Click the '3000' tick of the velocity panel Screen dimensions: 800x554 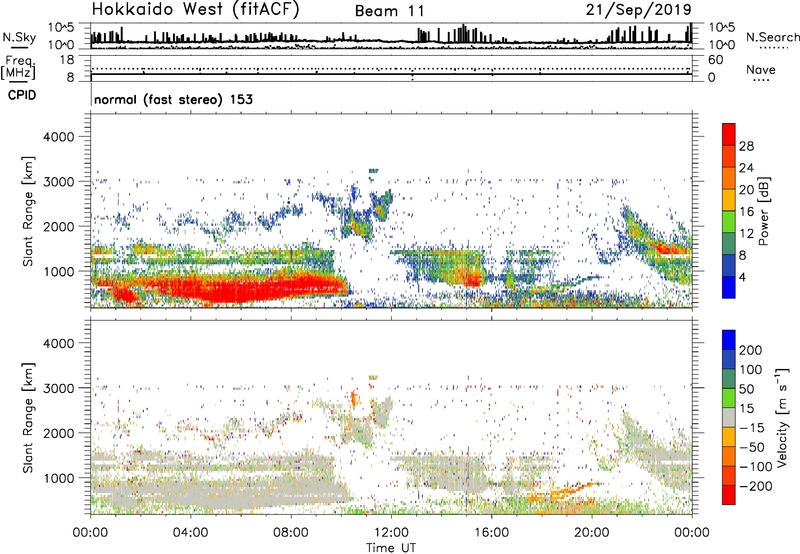(58, 388)
